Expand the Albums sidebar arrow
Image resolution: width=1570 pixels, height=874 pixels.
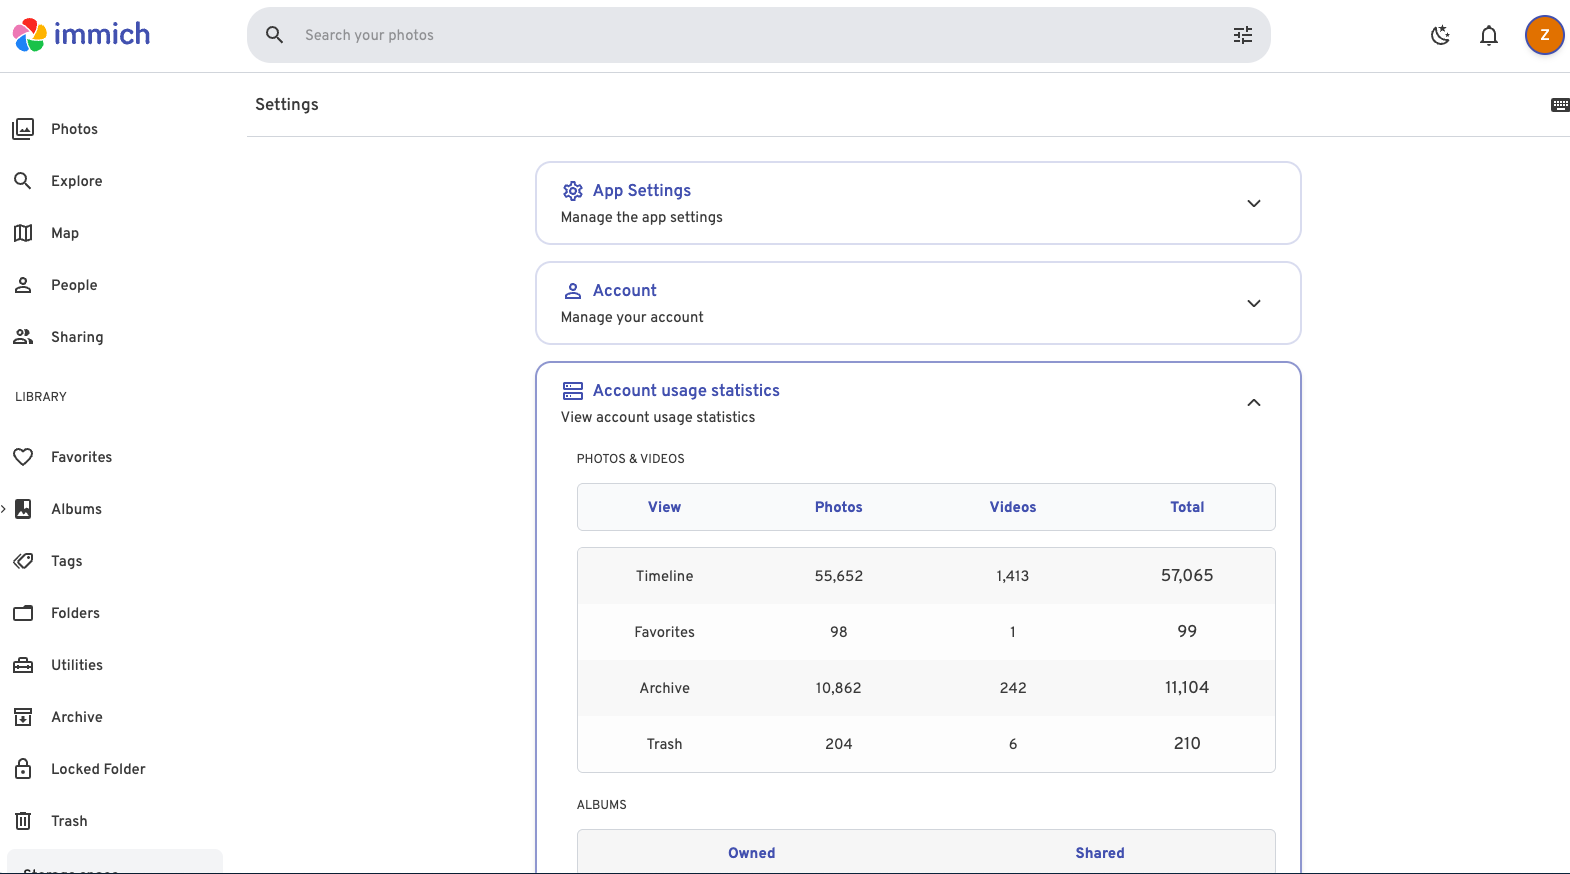tap(4, 509)
